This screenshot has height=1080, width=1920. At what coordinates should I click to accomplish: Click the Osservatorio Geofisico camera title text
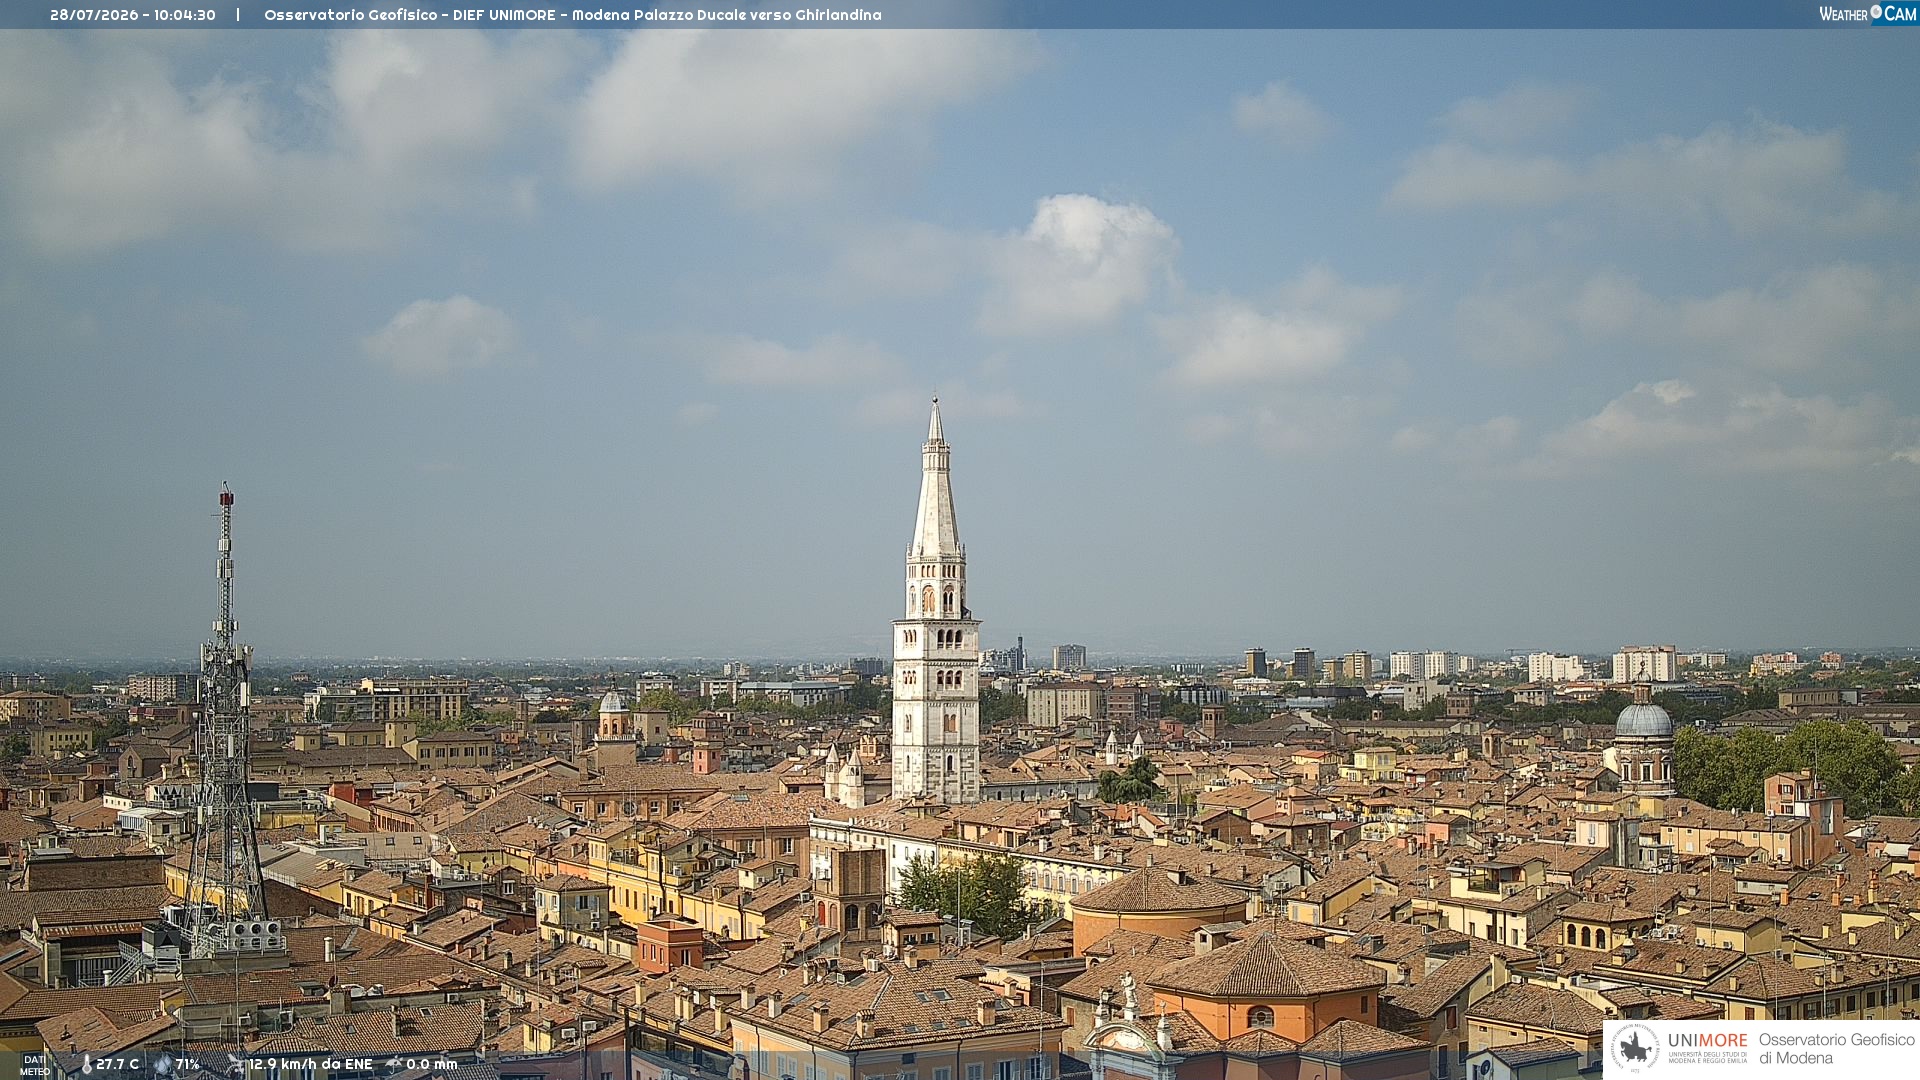tap(573, 15)
